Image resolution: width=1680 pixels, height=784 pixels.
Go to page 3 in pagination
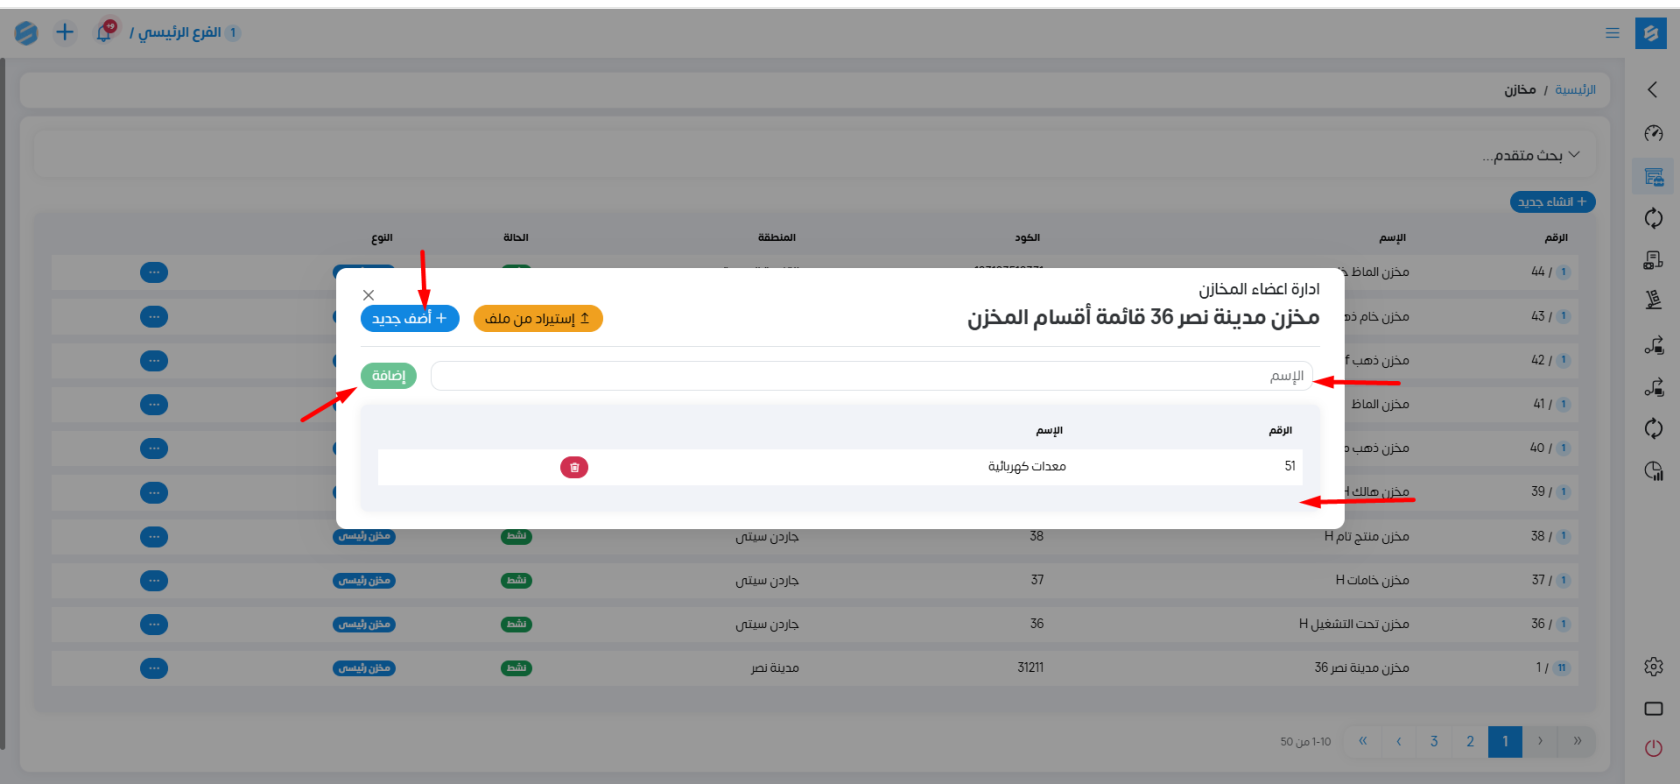click(x=1433, y=741)
